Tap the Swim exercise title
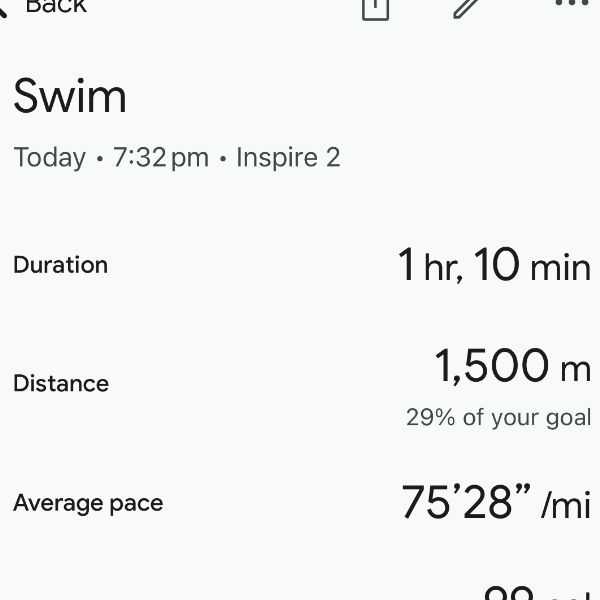This screenshot has height=600, width=600. [x=70, y=97]
